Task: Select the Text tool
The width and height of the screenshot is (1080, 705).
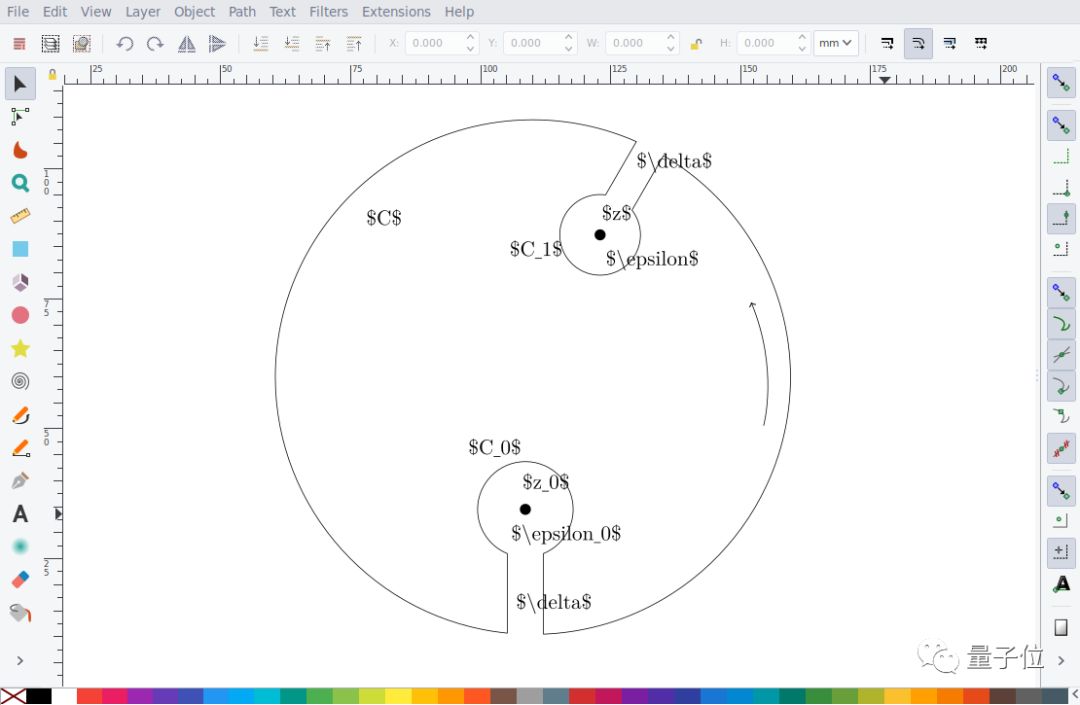Action: coord(20,514)
